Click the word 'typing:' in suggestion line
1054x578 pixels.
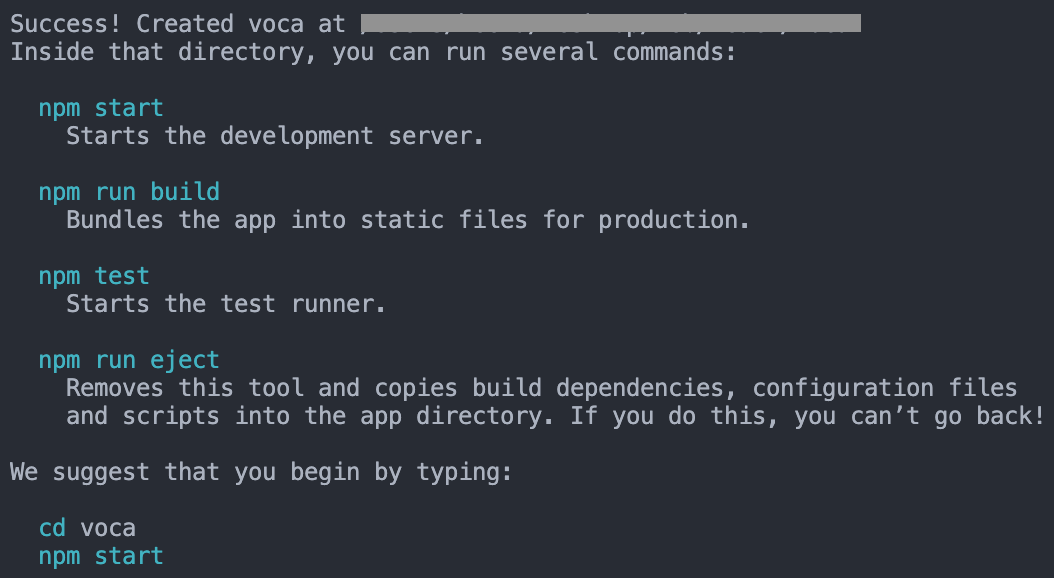pos(464,472)
